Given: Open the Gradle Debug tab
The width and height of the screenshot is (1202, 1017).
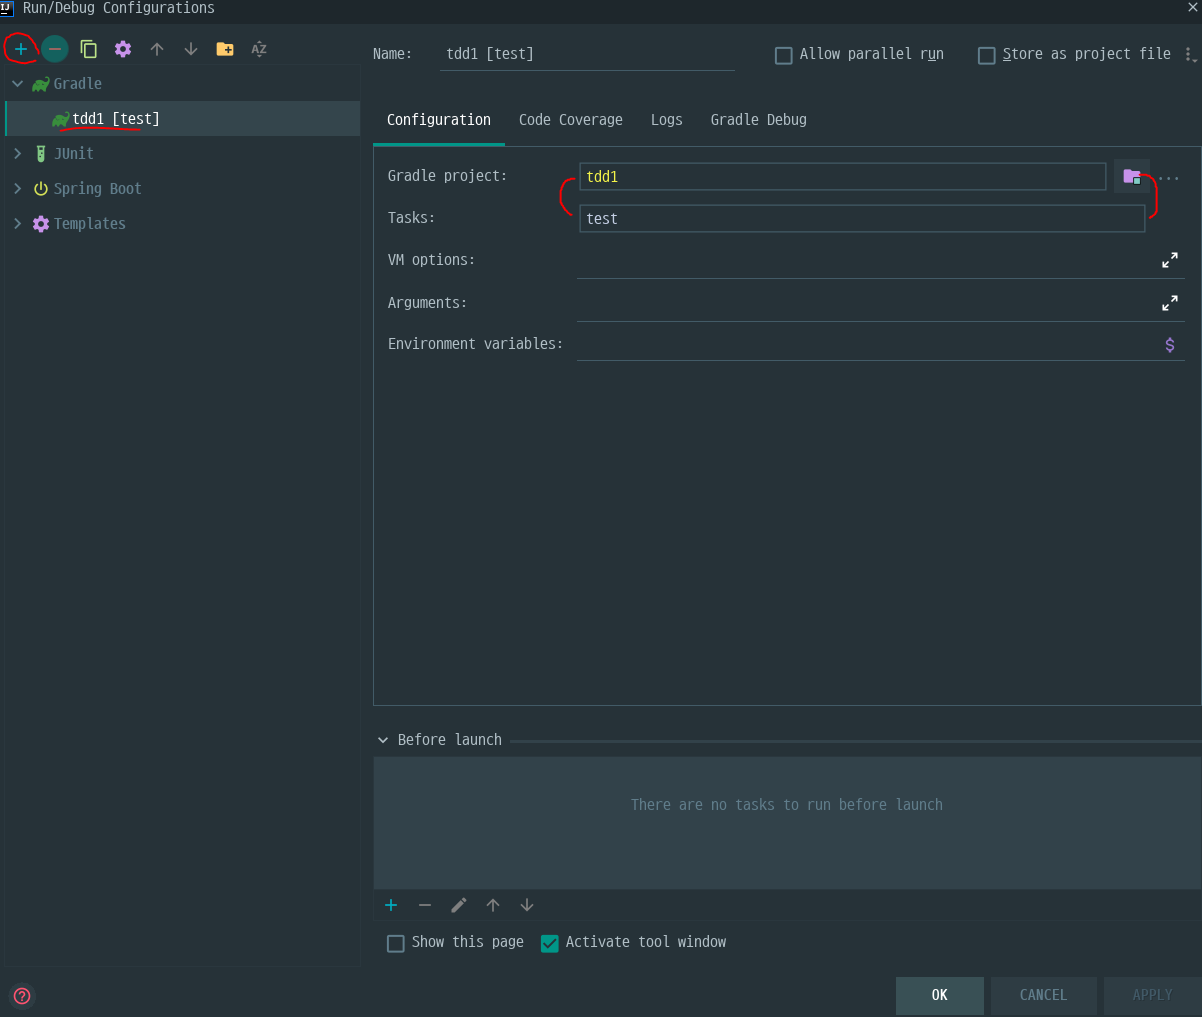Looking at the screenshot, I should [759, 120].
